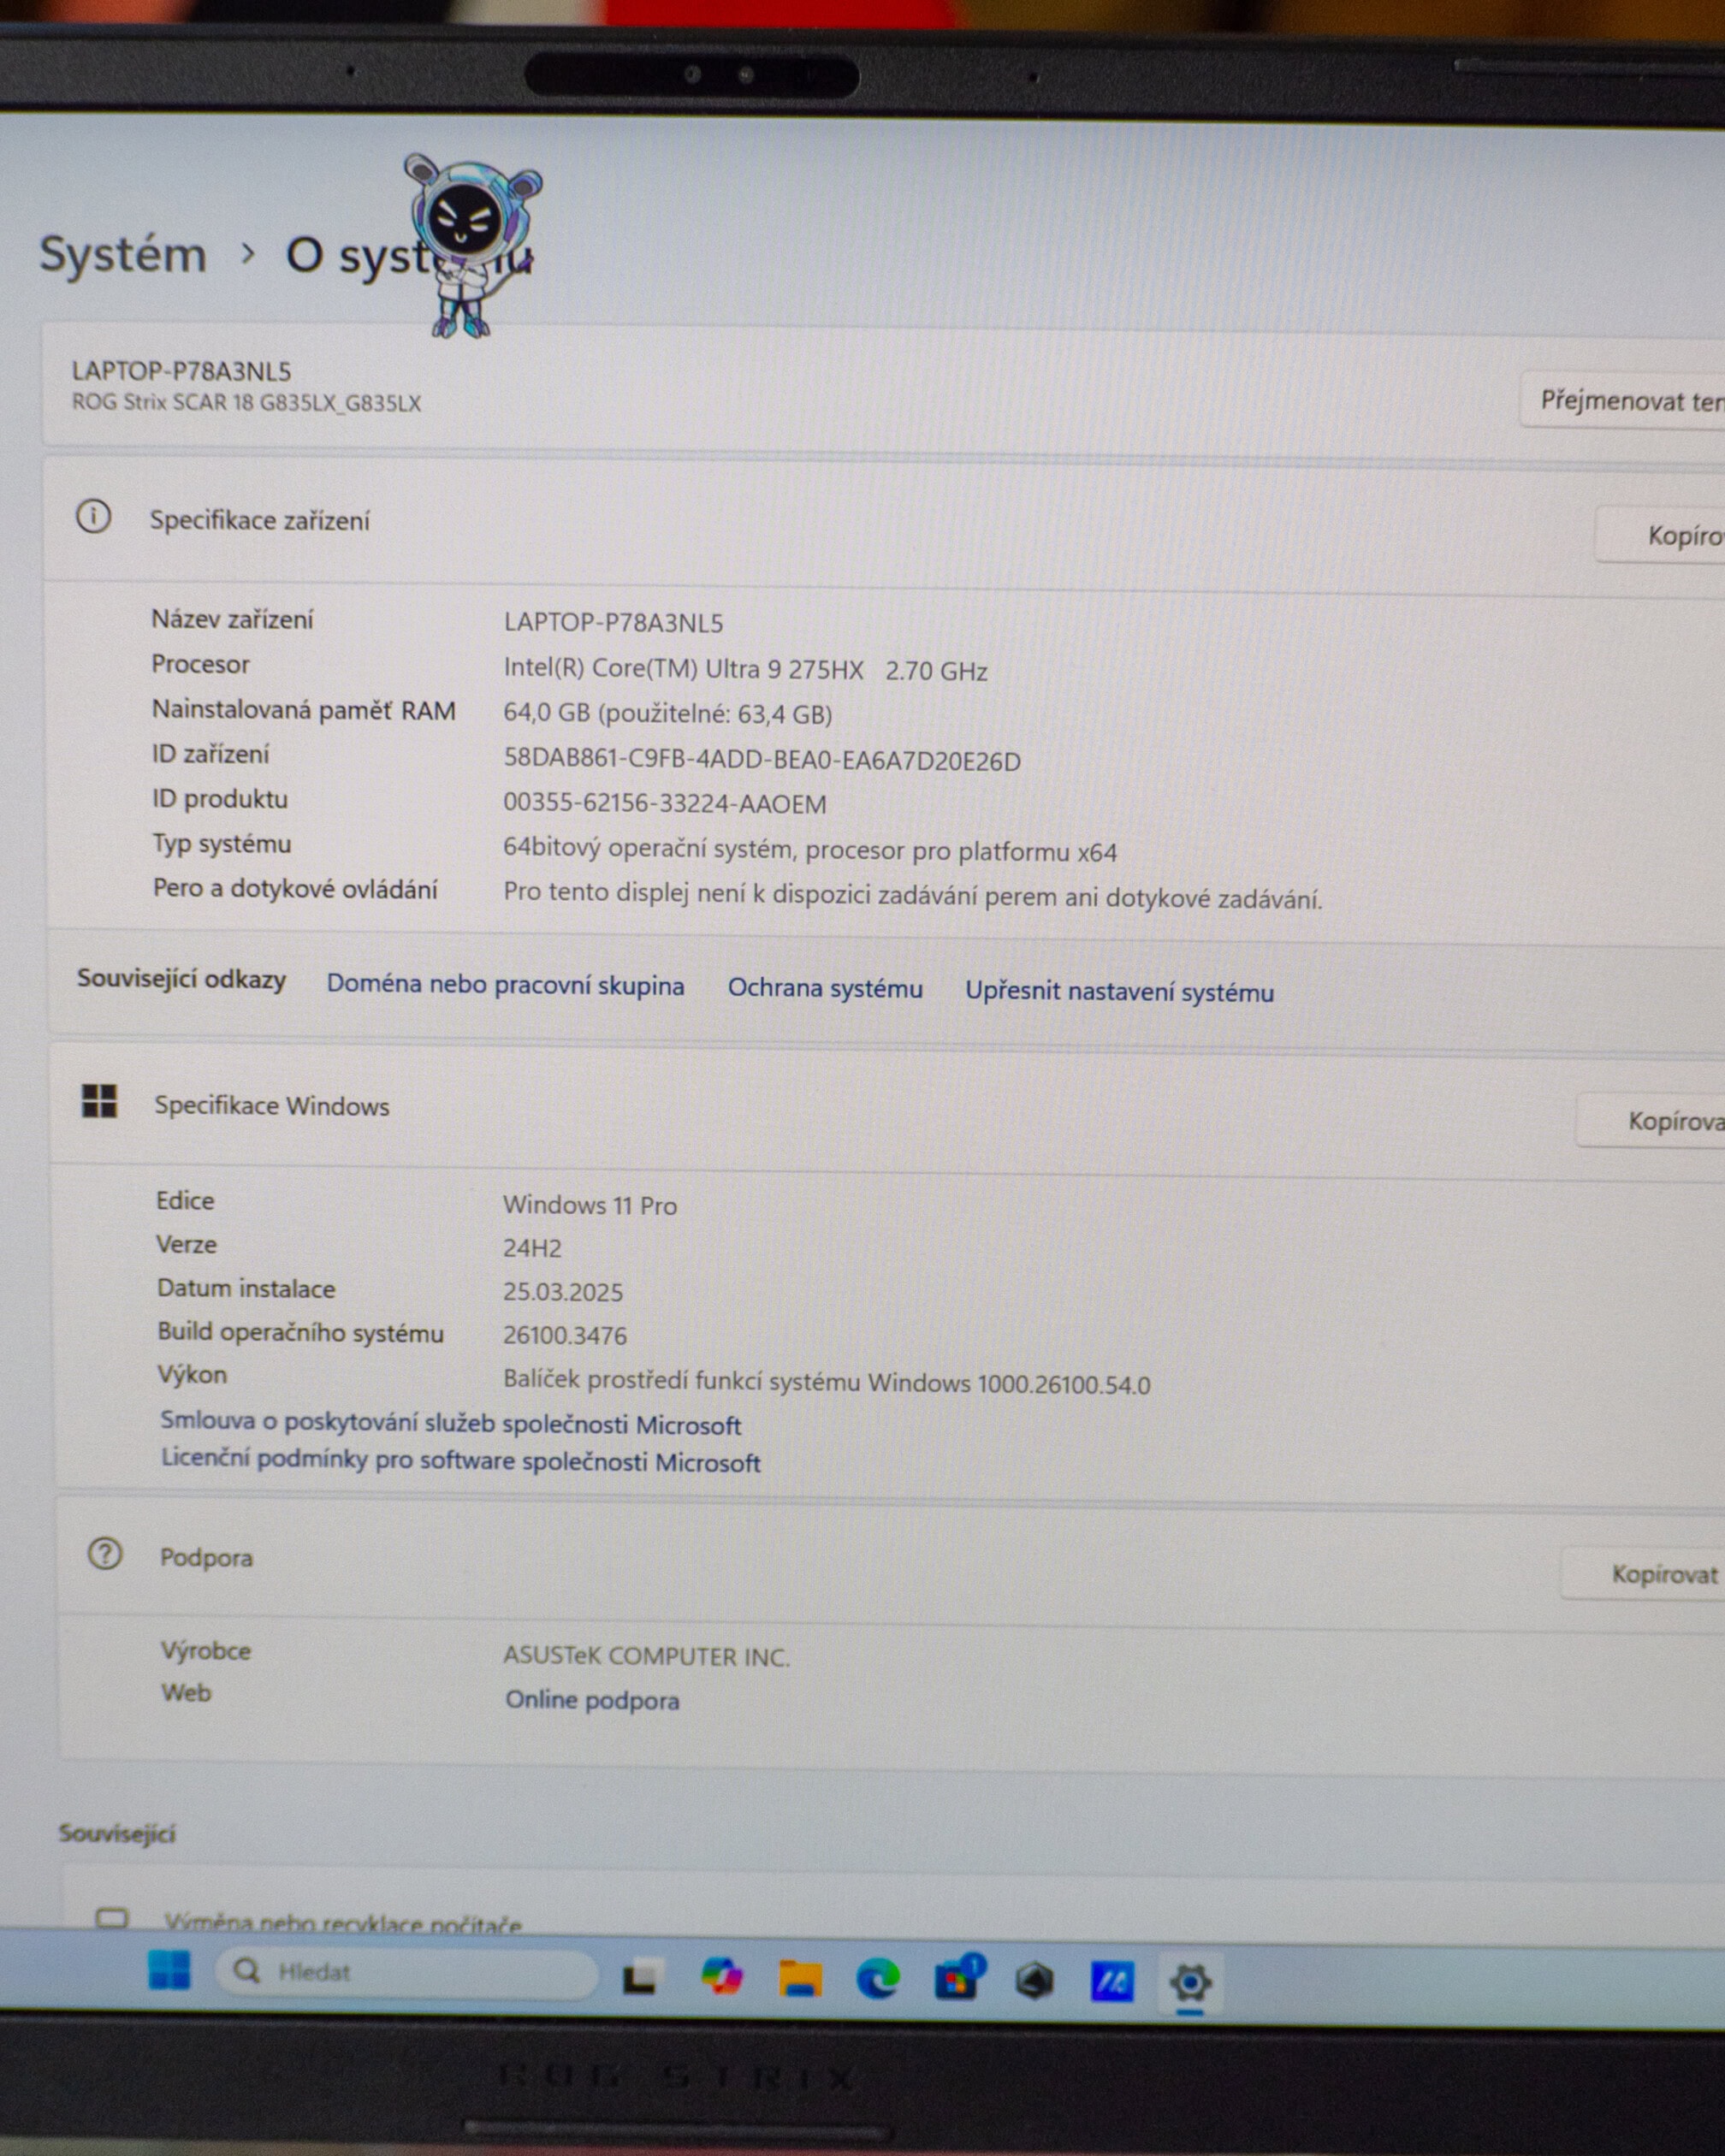Open the Online podpora link
The height and width of the screenshot is (2156, 1725).
pyautogui.click(x=592, y=1700)
